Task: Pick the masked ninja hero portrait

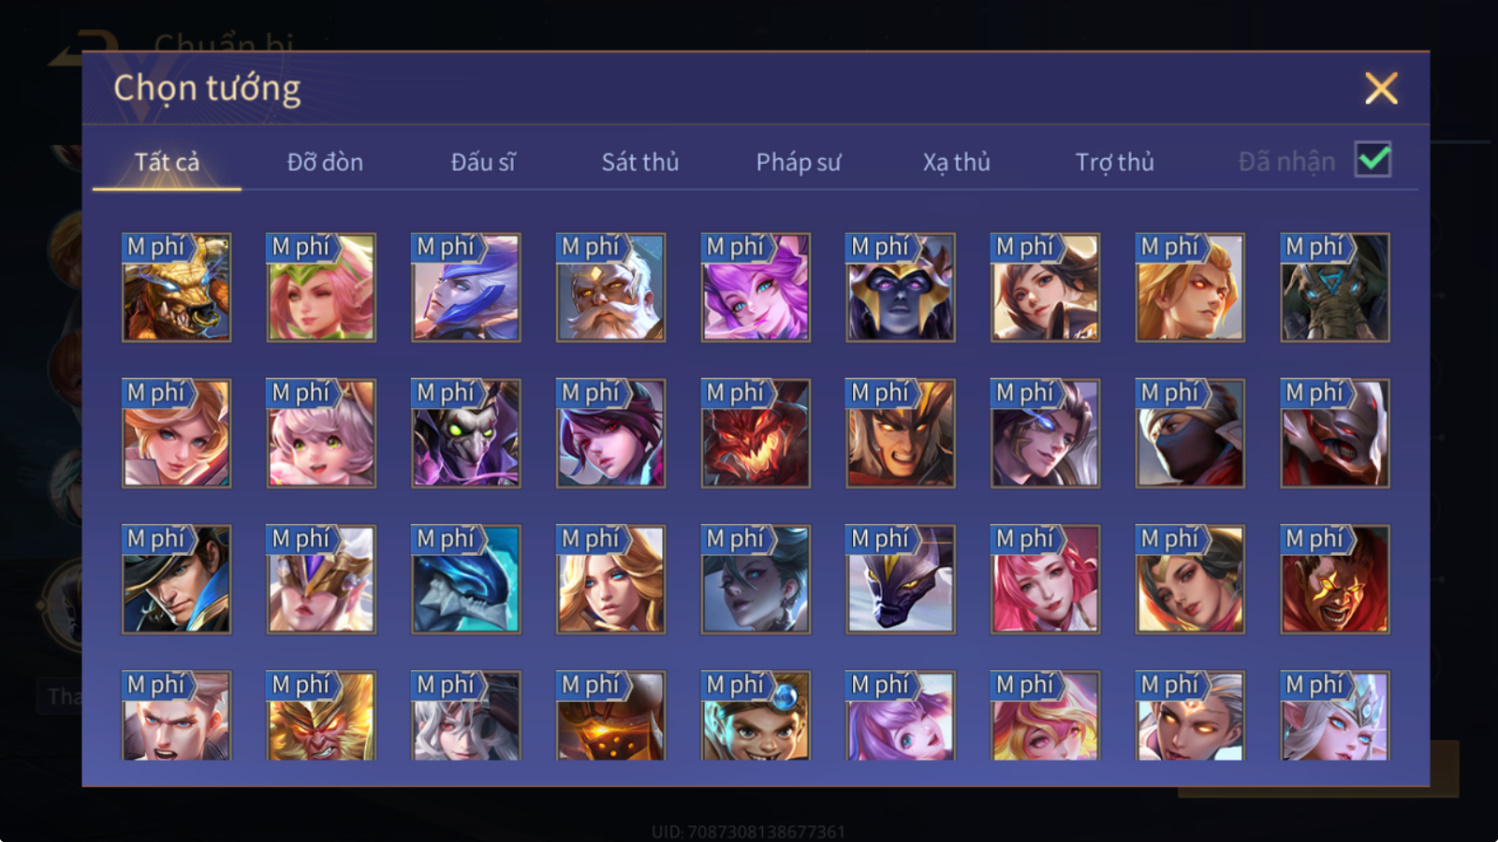Action: tap(1190, 433)
